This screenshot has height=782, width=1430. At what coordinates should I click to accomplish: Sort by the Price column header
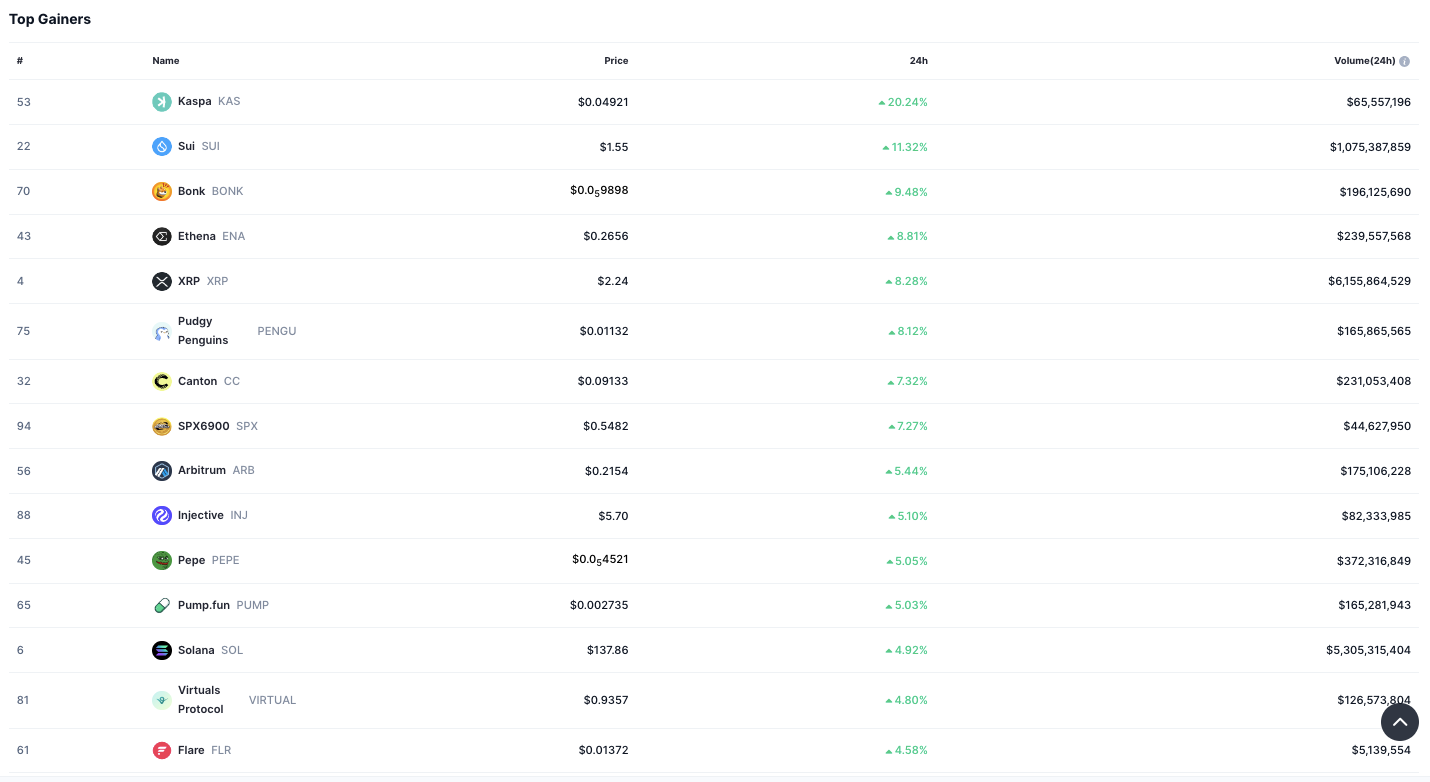click(x=616, y=61)
